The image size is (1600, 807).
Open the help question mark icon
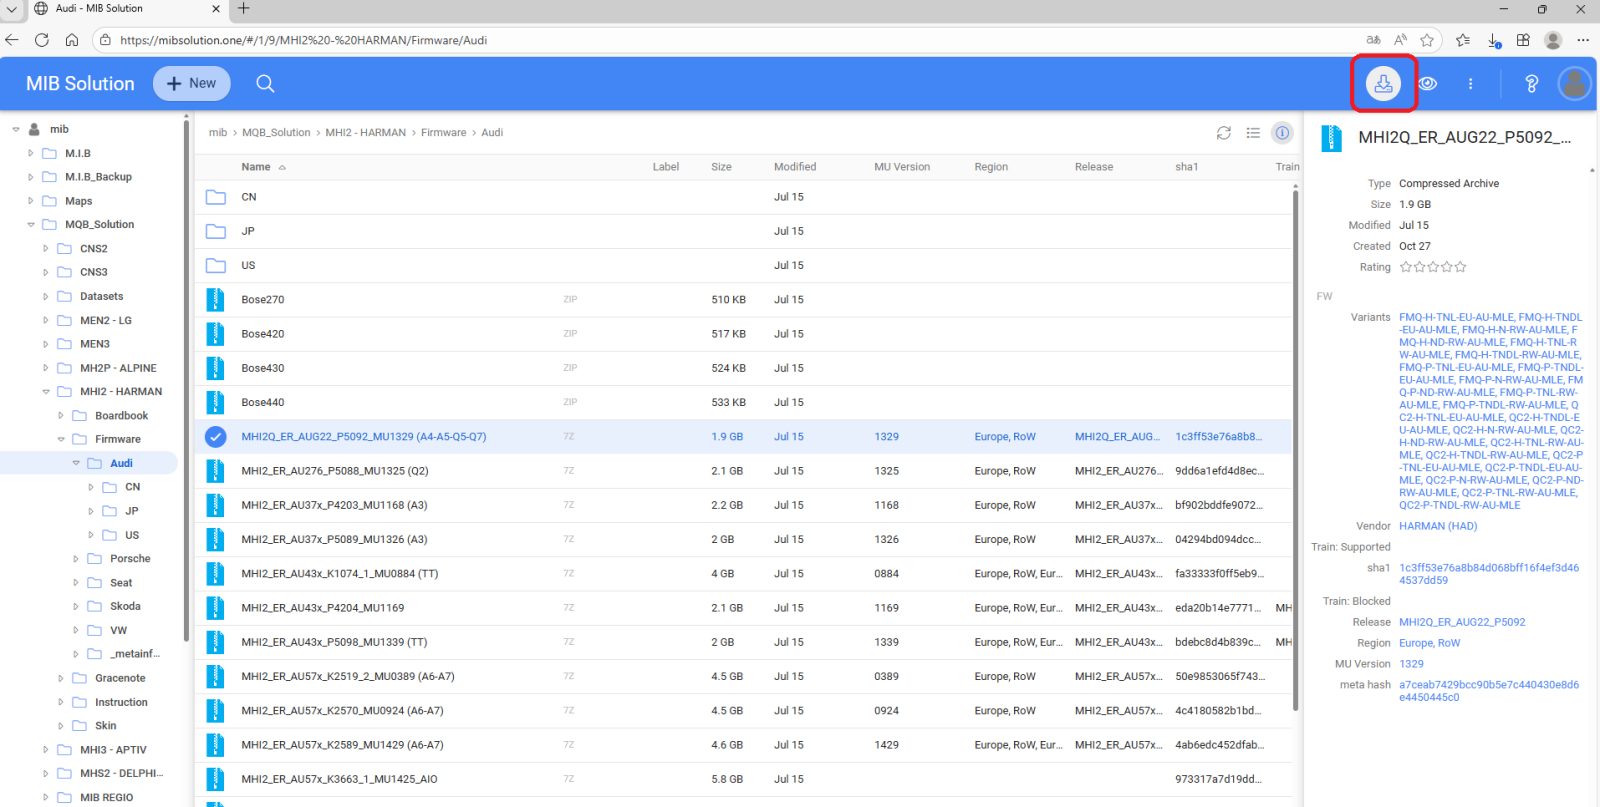pyautogui.click(x=1531, y=84)
